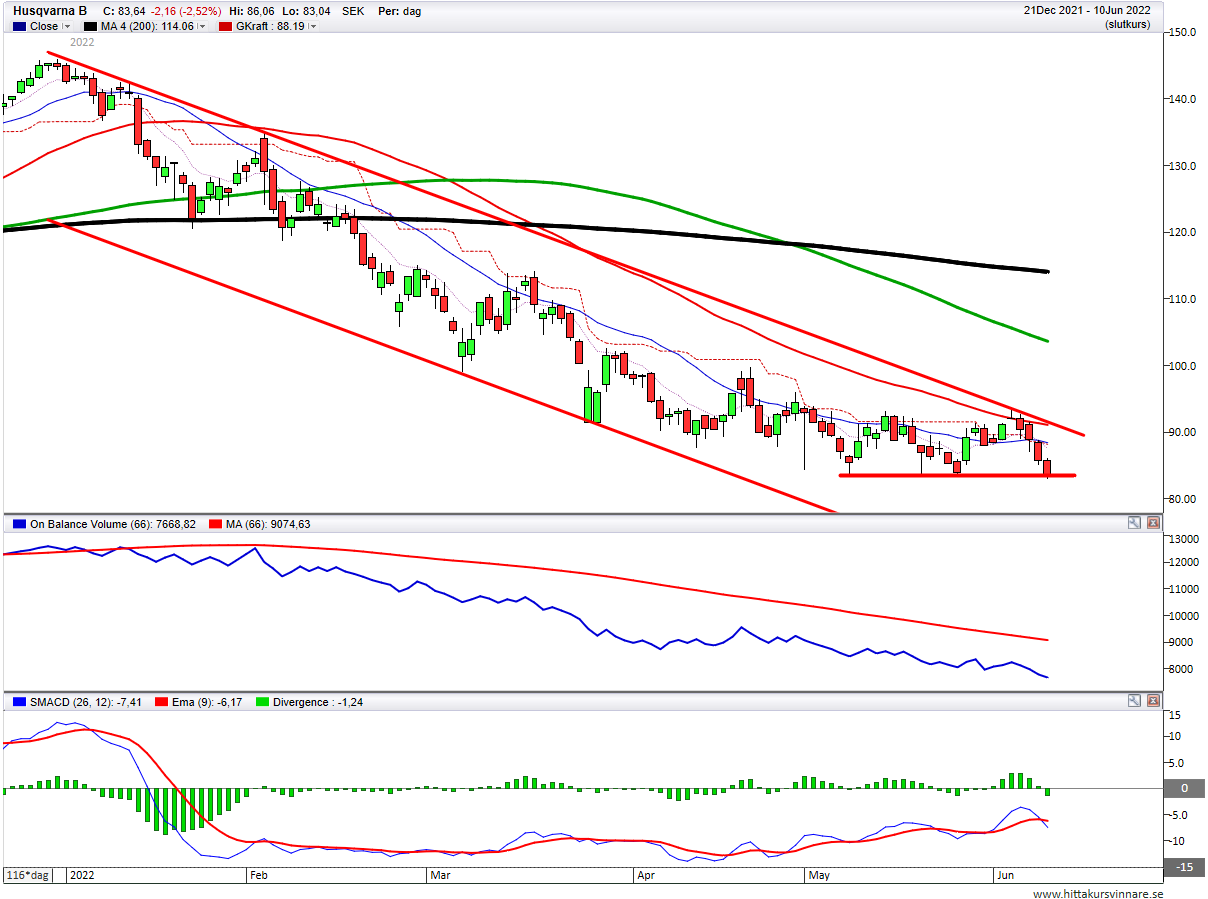
Task: Select the Husqvarna B title
Action: [50, 11]
